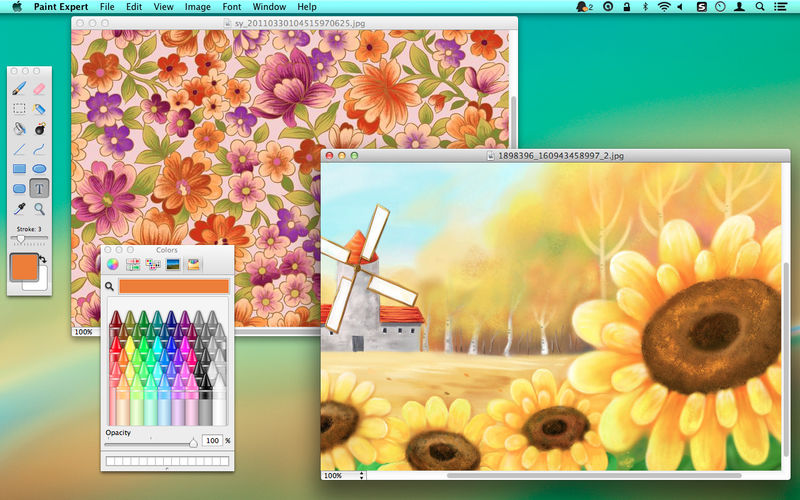The image size is (800, 500).
Task: Click vertical scrollbar of floral window
Action: [x=513, y=120]
